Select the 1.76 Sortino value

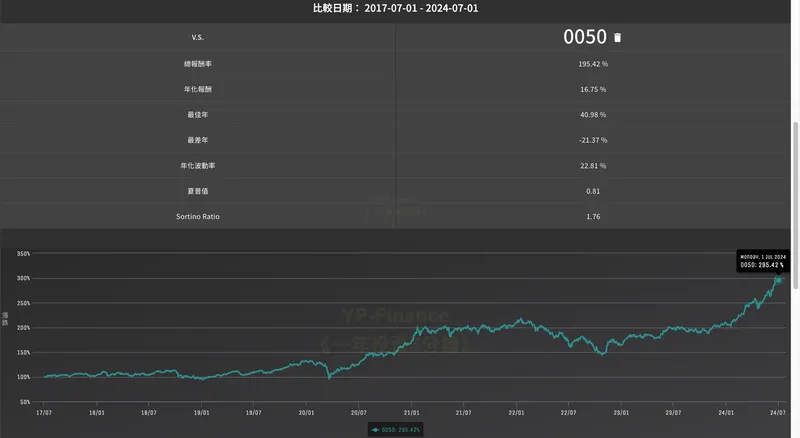[x=593, y=216]
